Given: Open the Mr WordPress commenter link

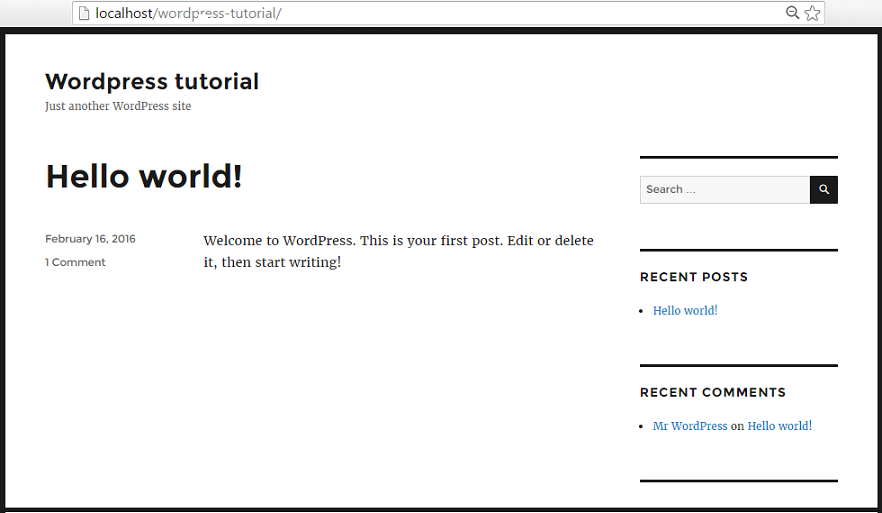Looking at the screenshot, I should [x=690, y=426].
